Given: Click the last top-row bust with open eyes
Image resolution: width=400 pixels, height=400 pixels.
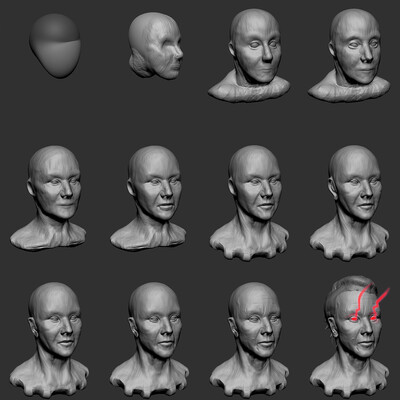Looking at the screenshot, I should (349, 56).
